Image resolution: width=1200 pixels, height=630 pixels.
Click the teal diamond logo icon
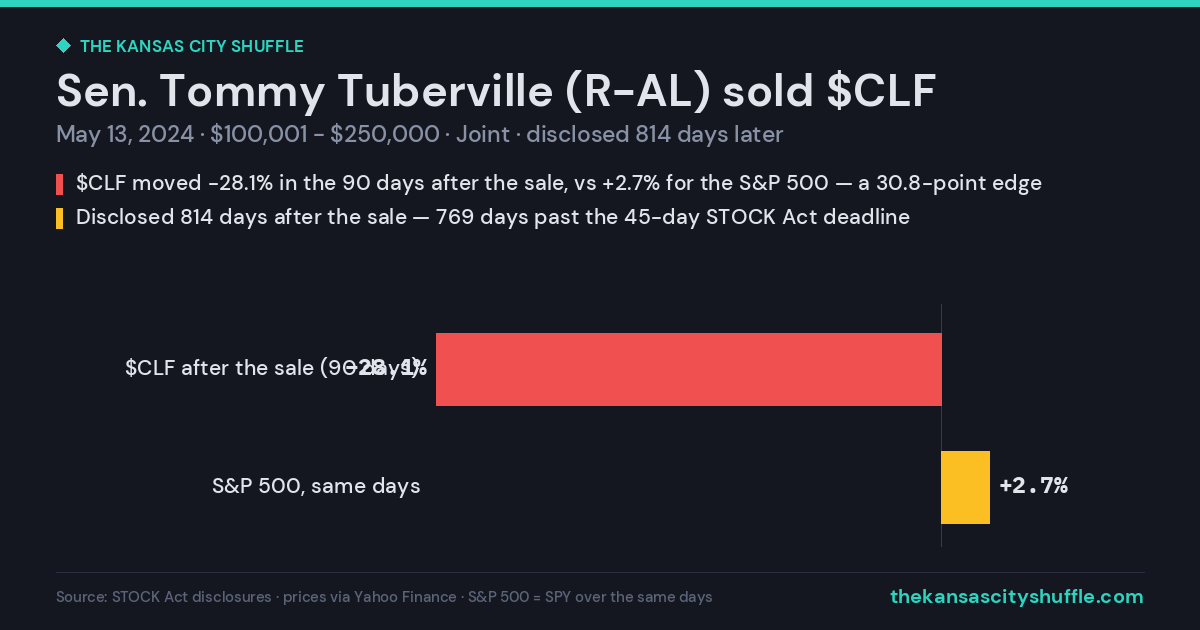coord(63,45)
